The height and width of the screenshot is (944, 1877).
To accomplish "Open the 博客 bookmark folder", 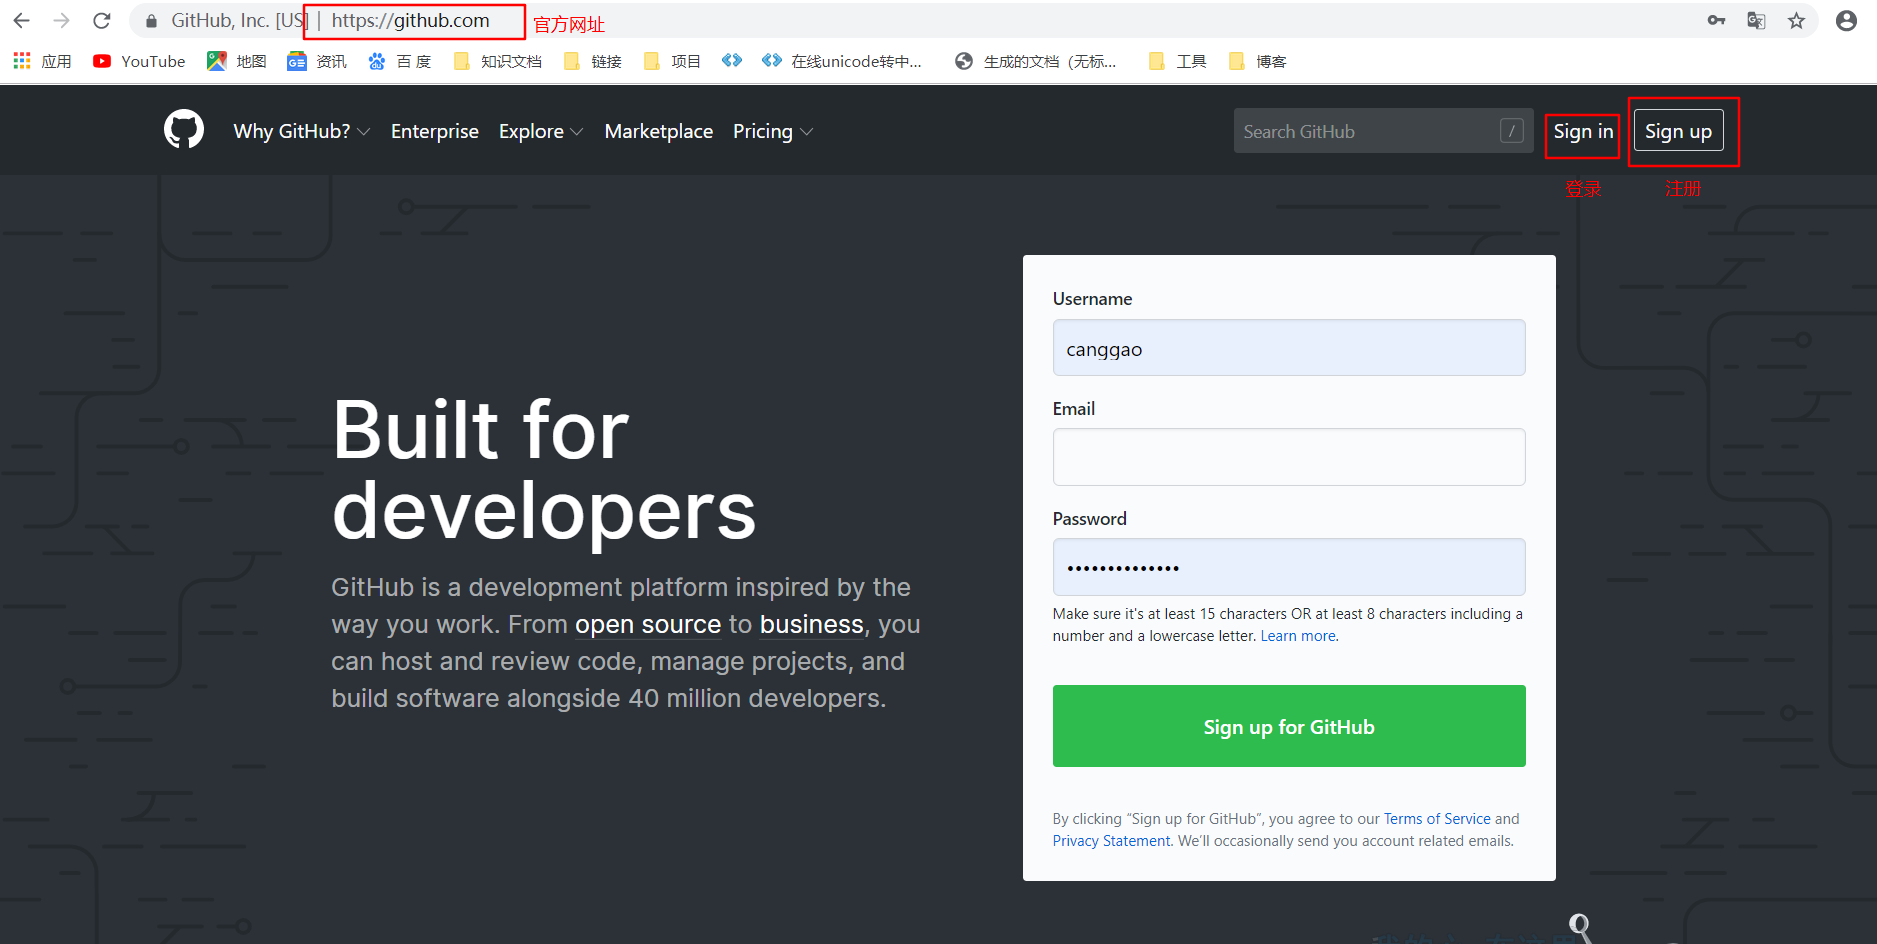I will (1258, 61).
